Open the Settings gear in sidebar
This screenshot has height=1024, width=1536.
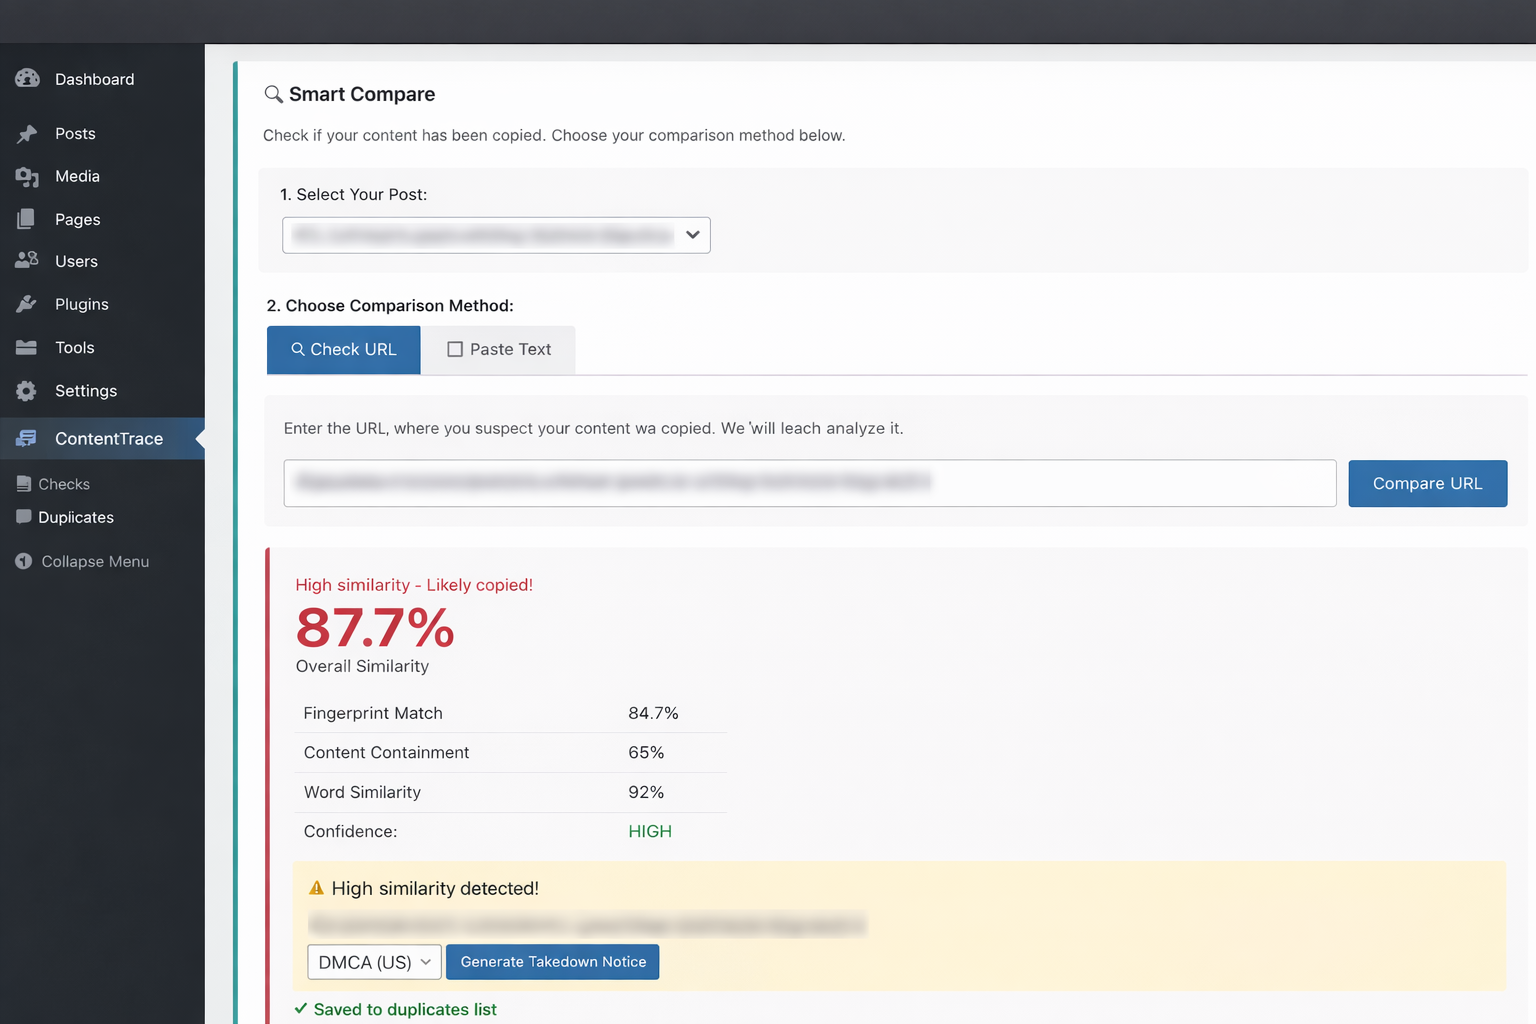click(27, 390)
